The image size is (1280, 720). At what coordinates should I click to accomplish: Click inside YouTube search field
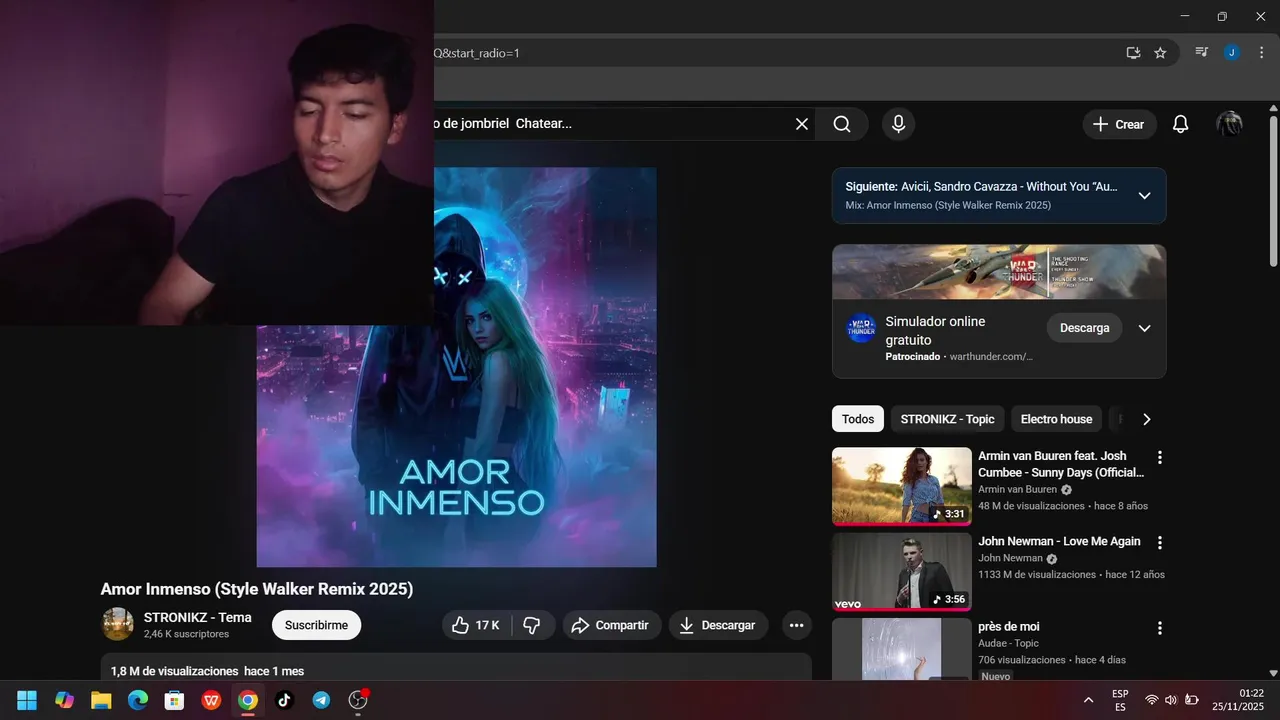610,124
